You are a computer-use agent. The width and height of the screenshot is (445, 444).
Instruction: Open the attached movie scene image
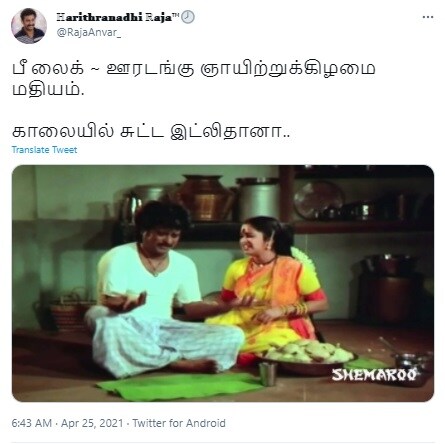coord(223,283)
